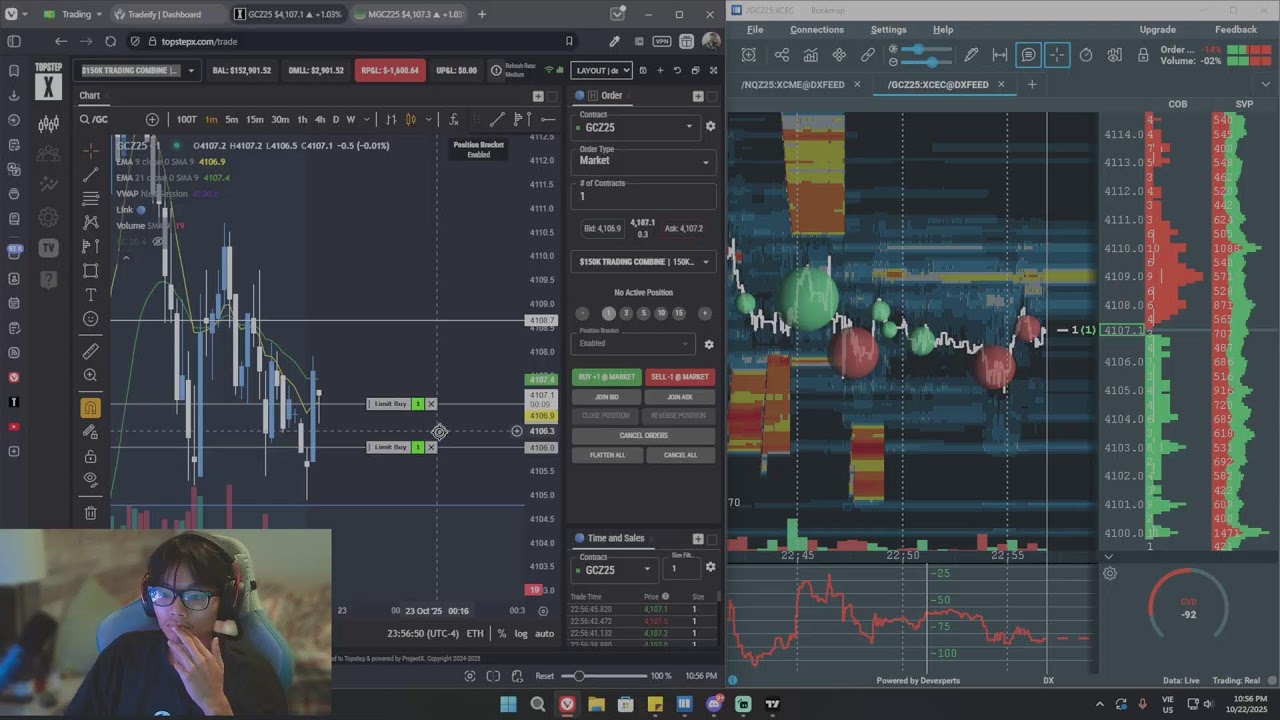Select the emoji tool in the chart sidebar

[91, 319]
